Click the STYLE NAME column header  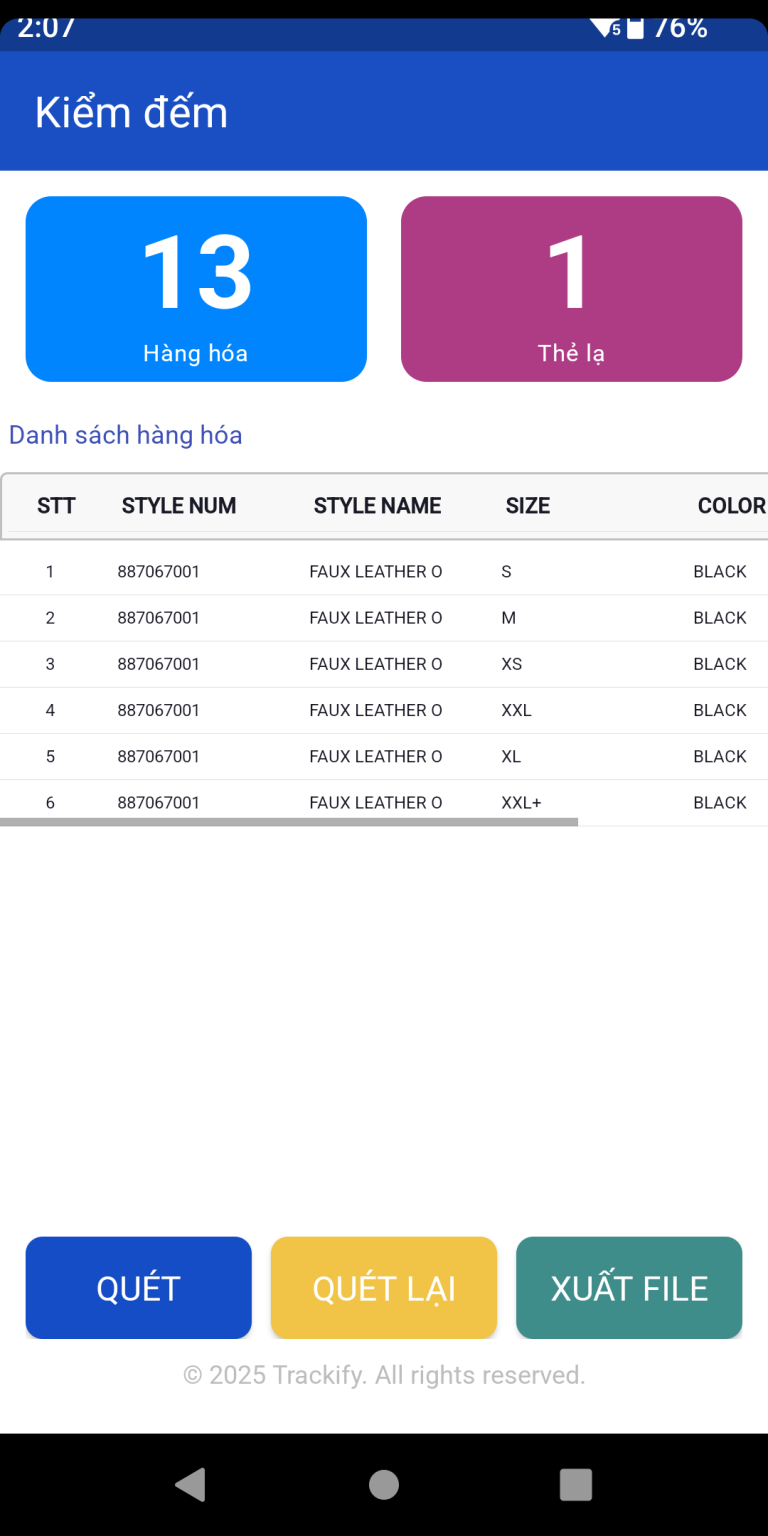(377, 506)
